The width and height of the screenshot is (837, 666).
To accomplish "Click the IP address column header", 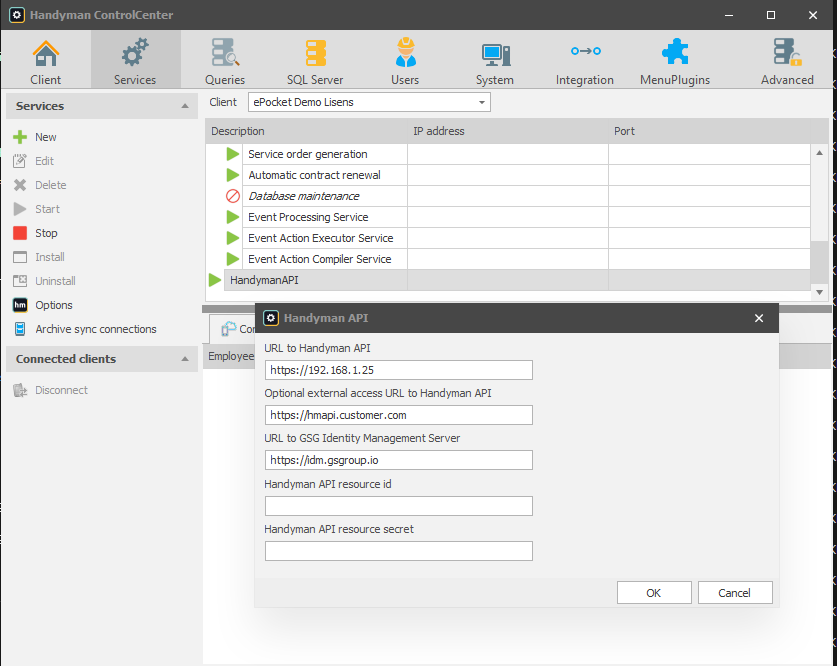I will [508, 131].
